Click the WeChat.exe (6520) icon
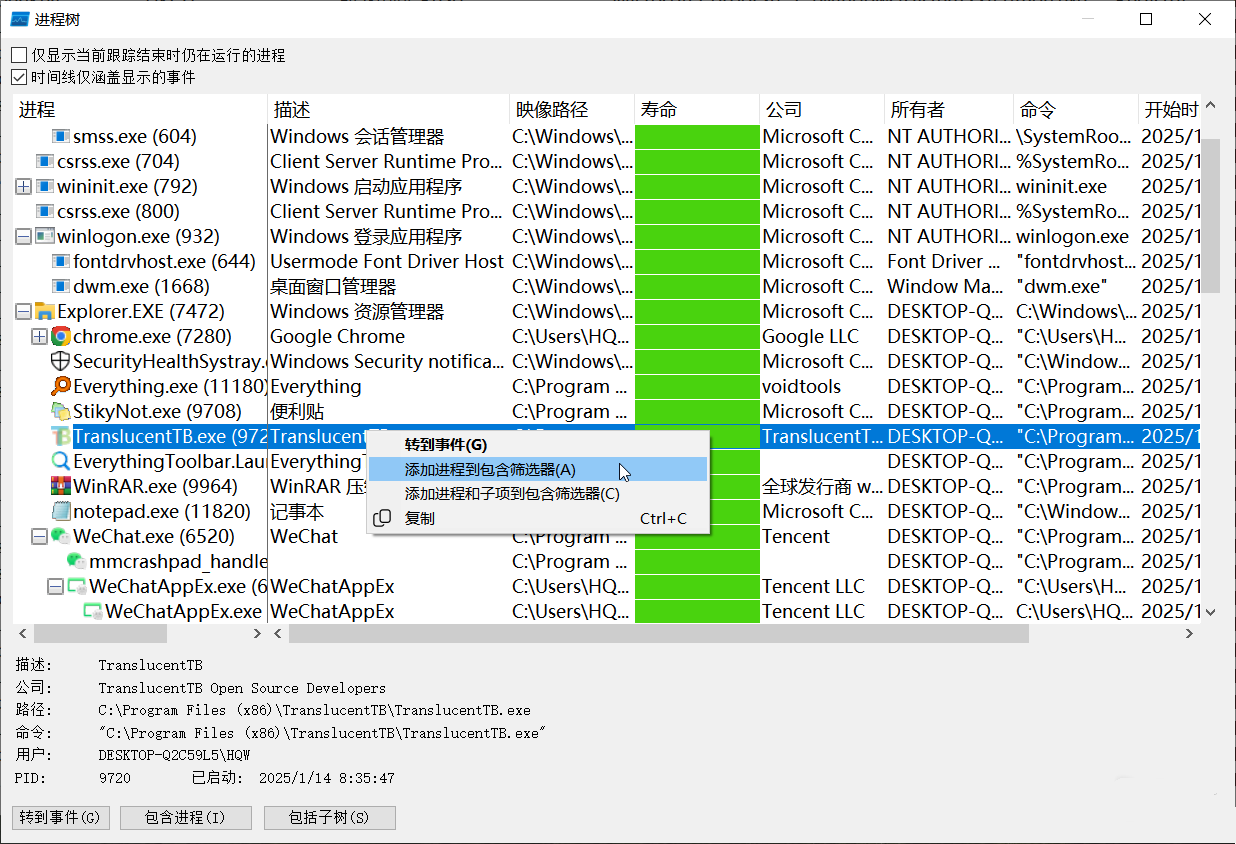This screenshot has width=1236, height=844. pyautogui.click(x=60, y=536)
